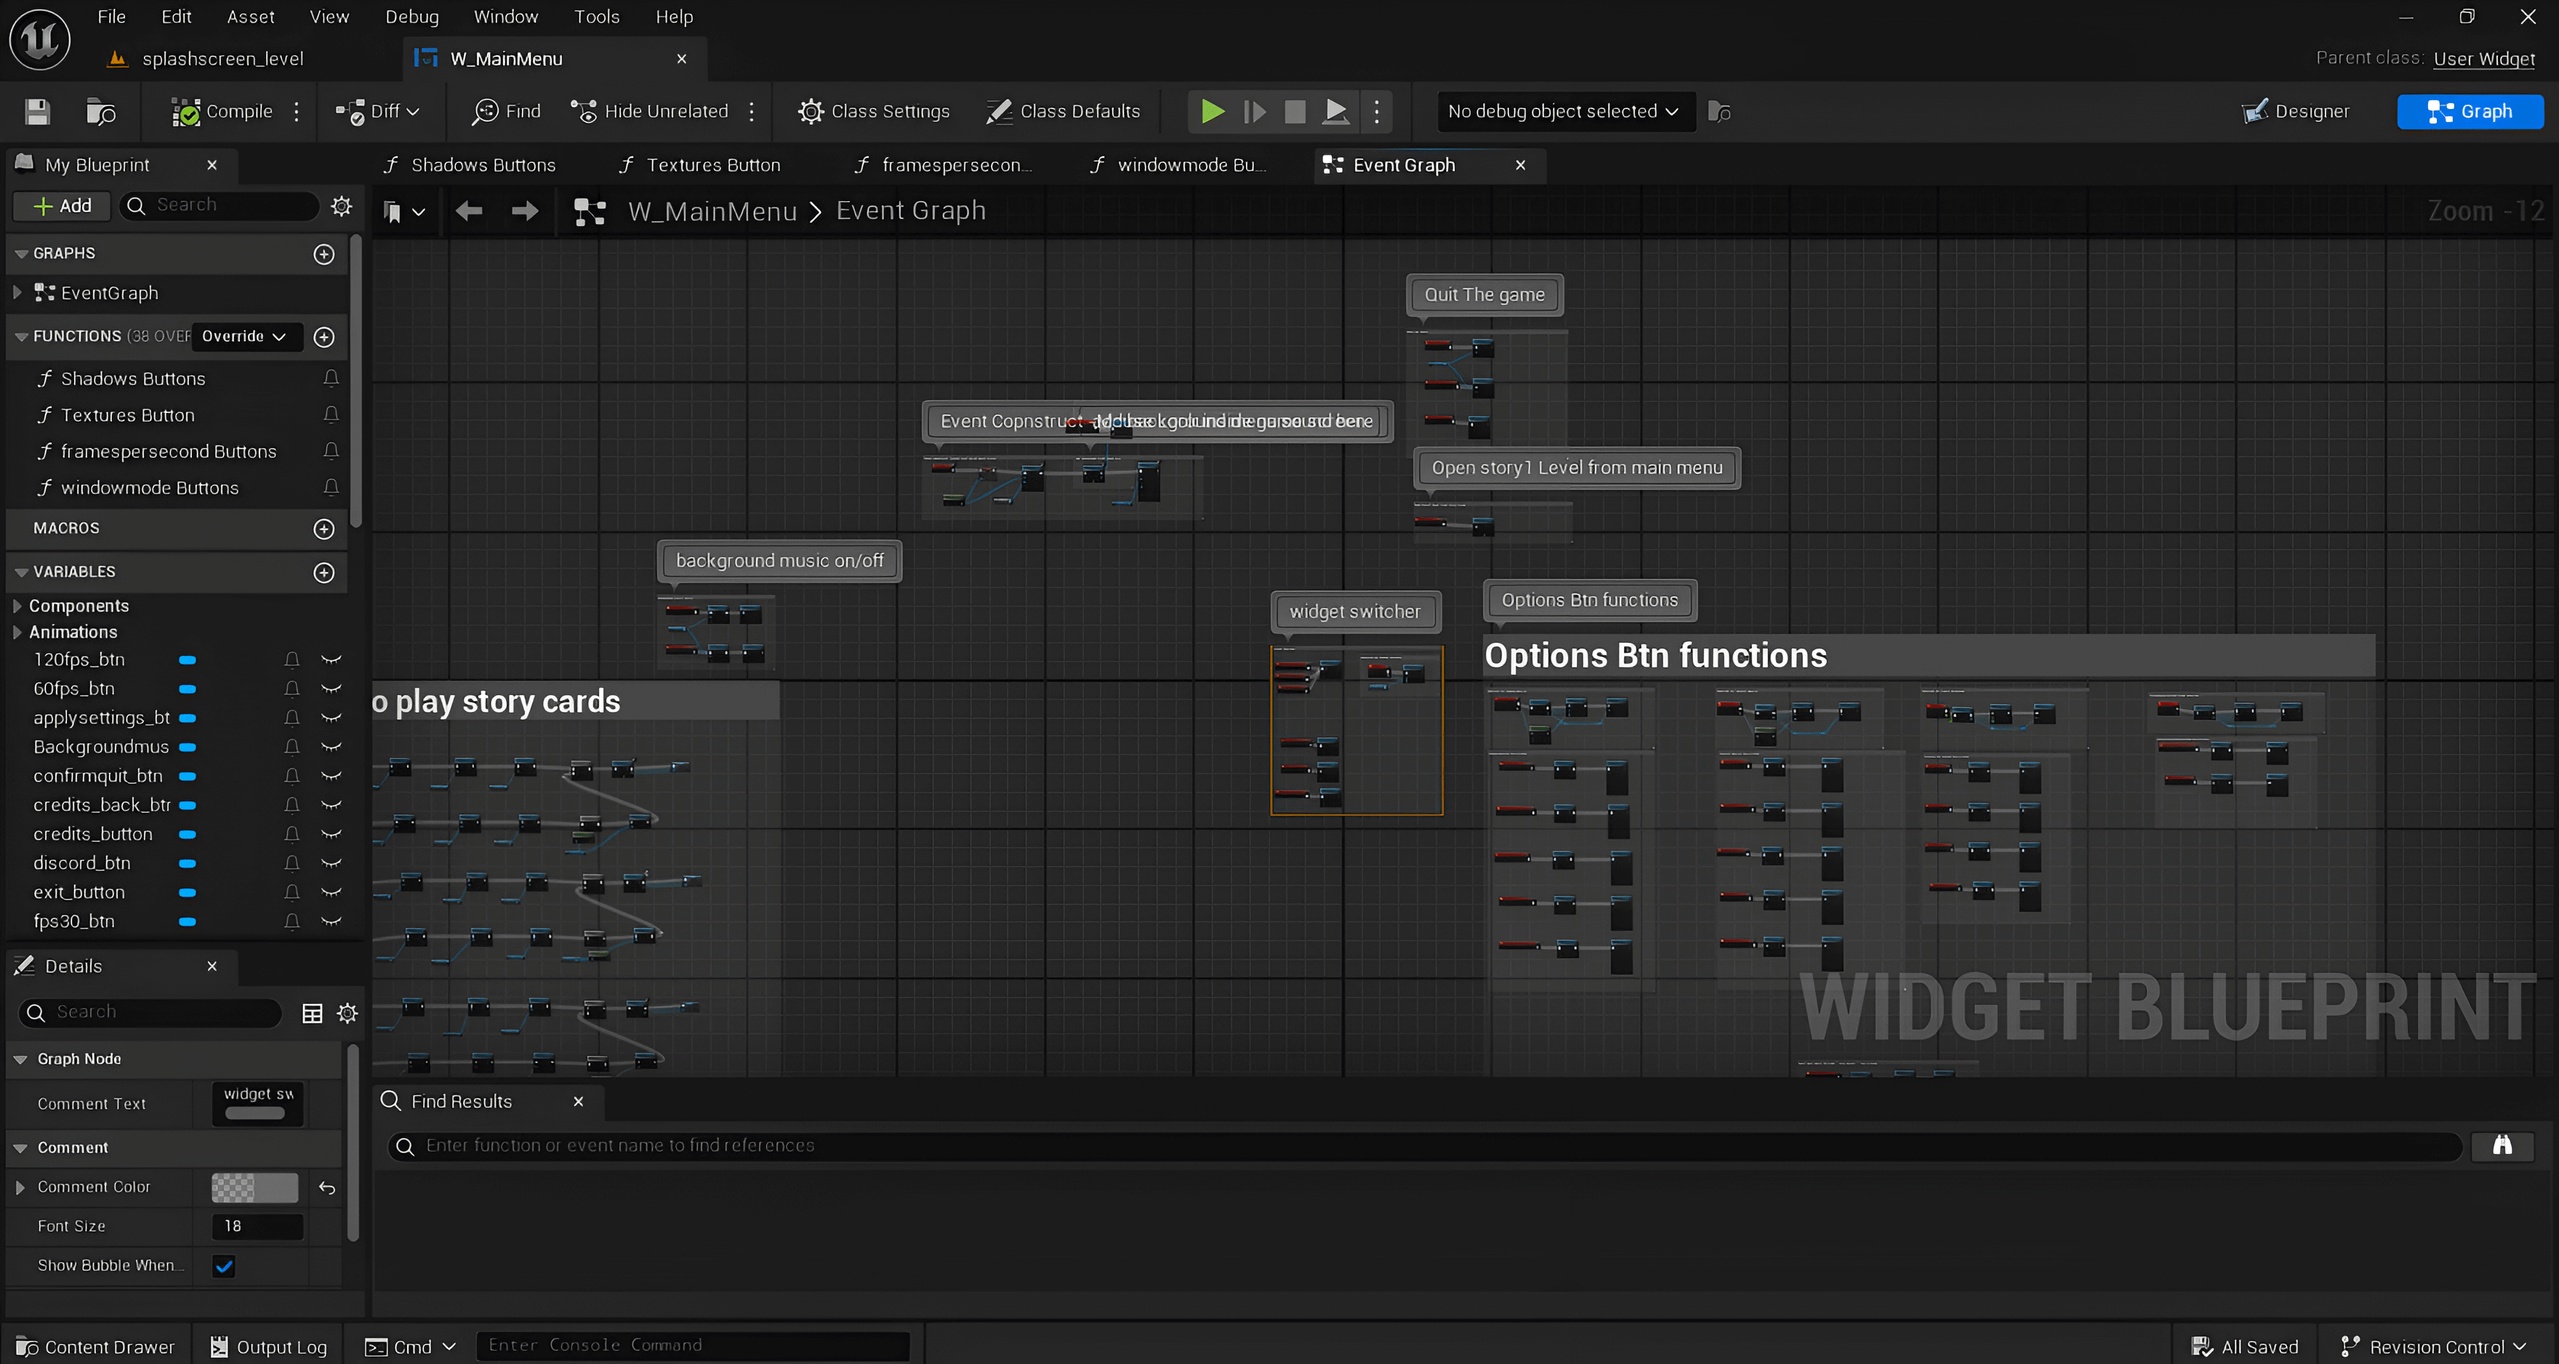Add a new variable with plus icon
Screen dimensions: 2559x1364
click(324, 573)
